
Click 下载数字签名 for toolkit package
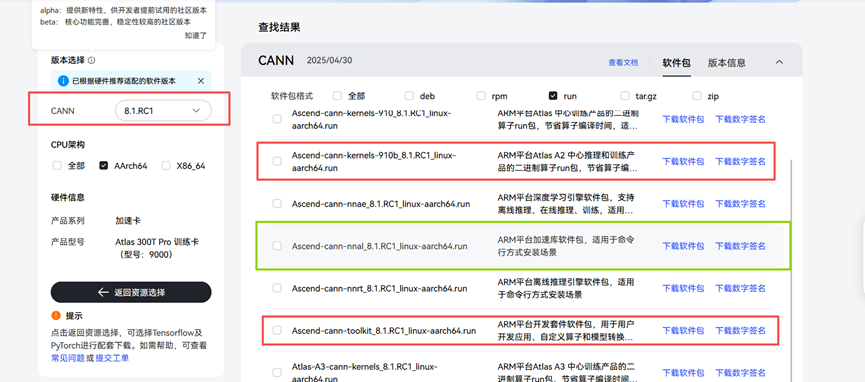[740, 331]
